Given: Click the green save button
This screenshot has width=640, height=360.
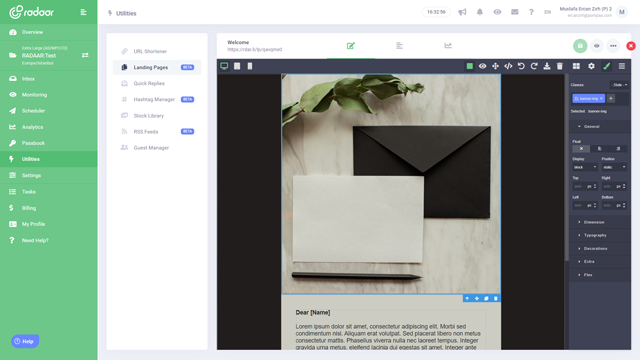Looking at the screenshot, I should pyautogui.click(x=580, y=46).
